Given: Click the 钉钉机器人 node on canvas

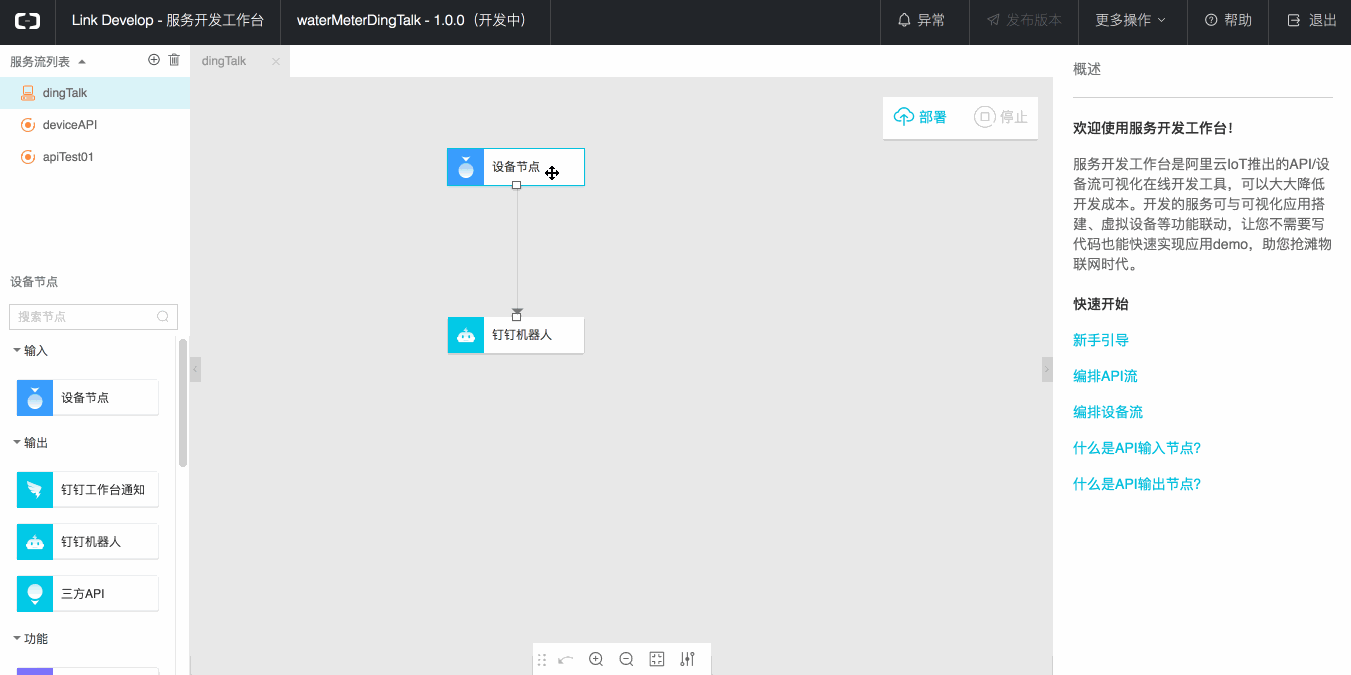Looking at the screenshot, I should tap(516, 335).
